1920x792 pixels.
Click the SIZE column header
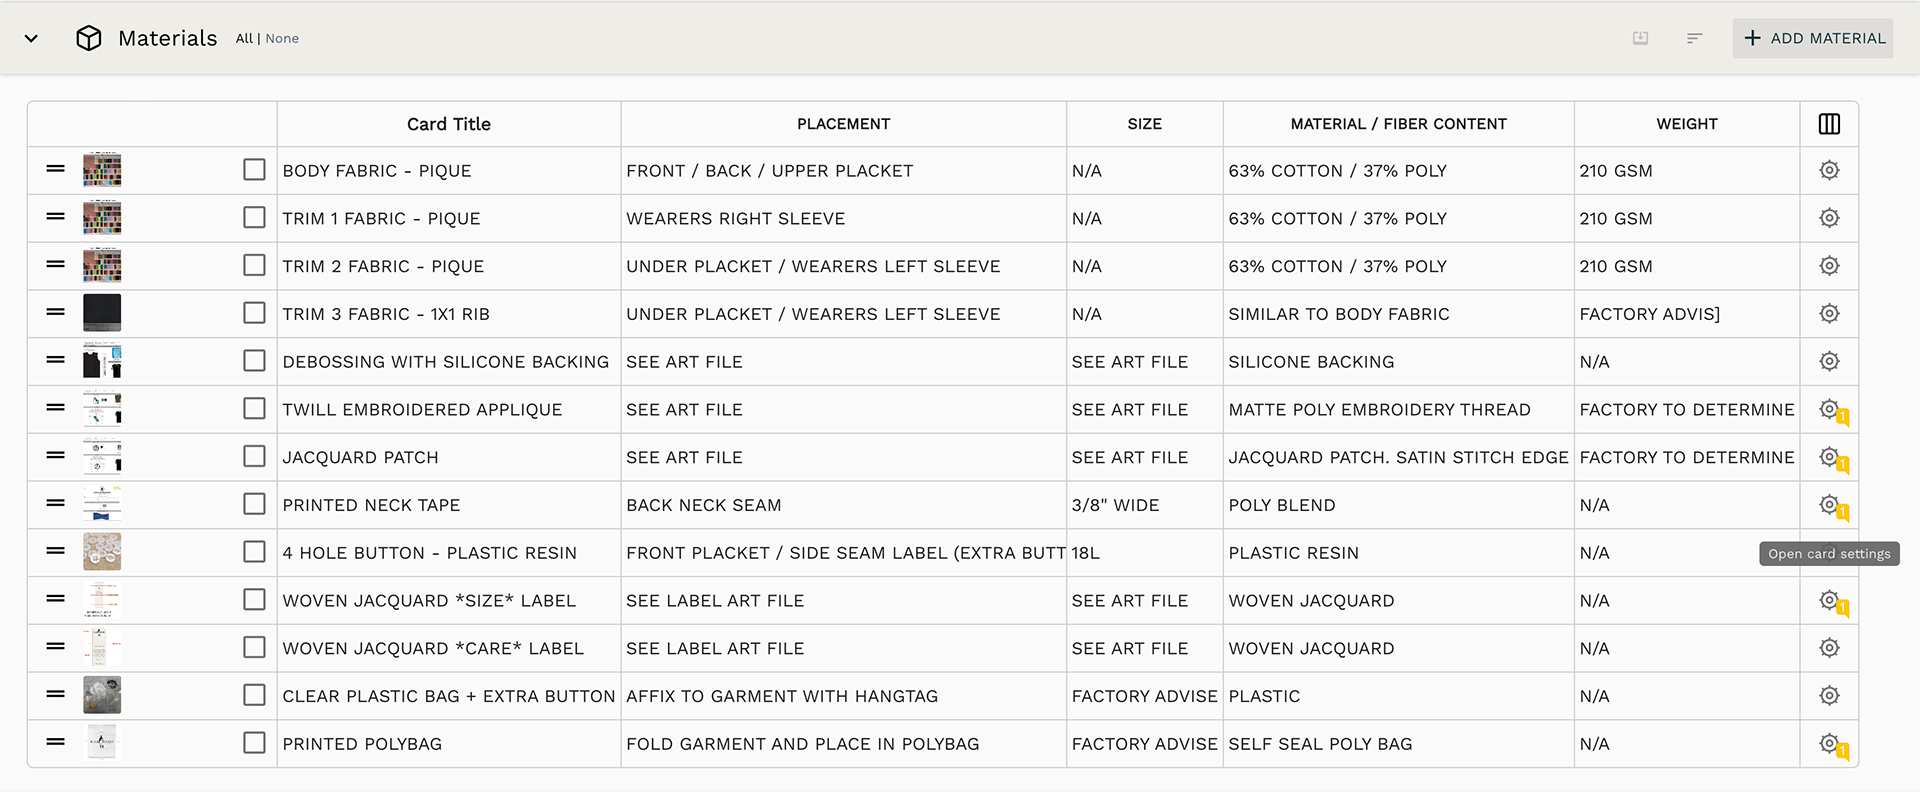[x=1145, y=124]
